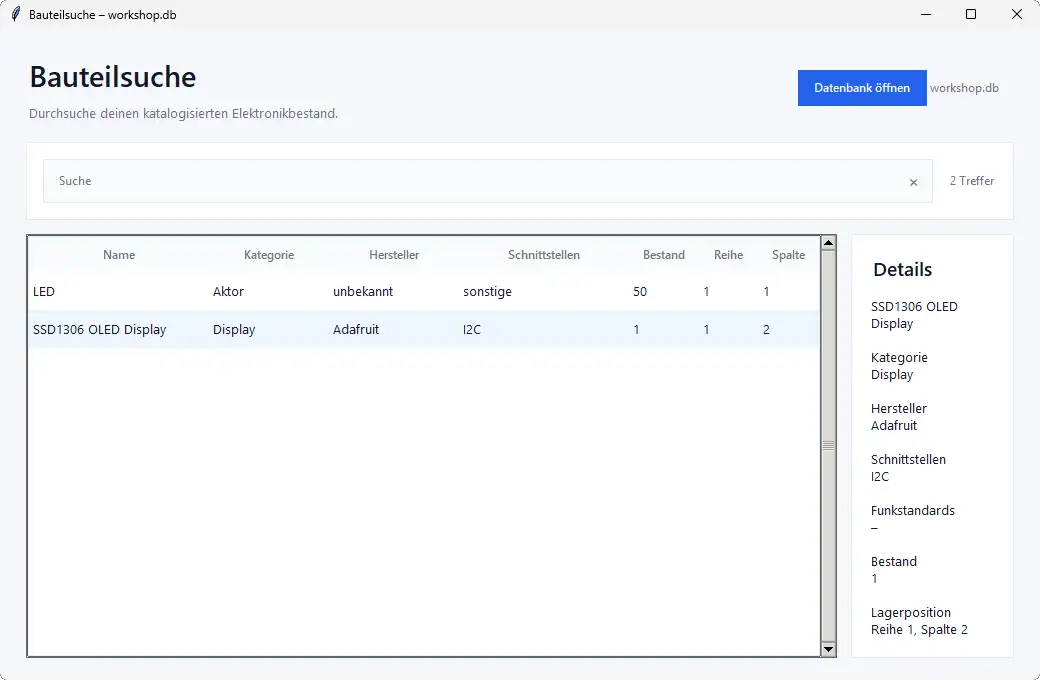Open the Datenbank öffnen dialog
The width and height of the screenshot is (1040, 680).
(862, 88)
